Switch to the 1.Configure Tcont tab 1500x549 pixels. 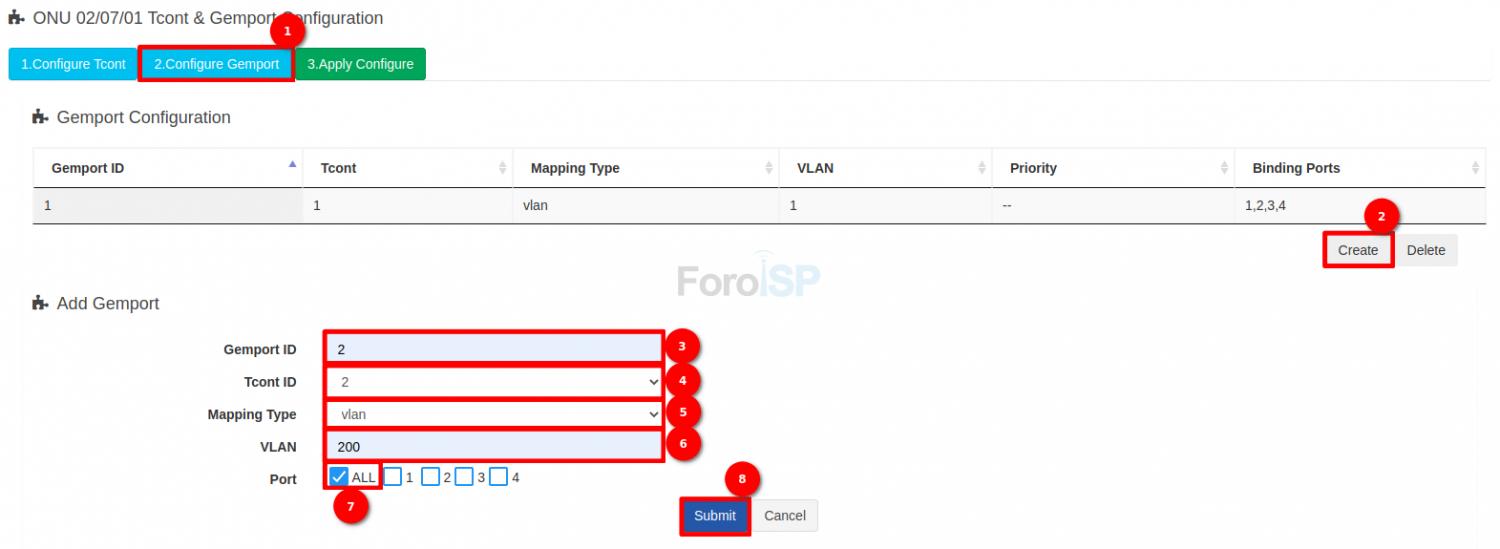tap(73, 64)
